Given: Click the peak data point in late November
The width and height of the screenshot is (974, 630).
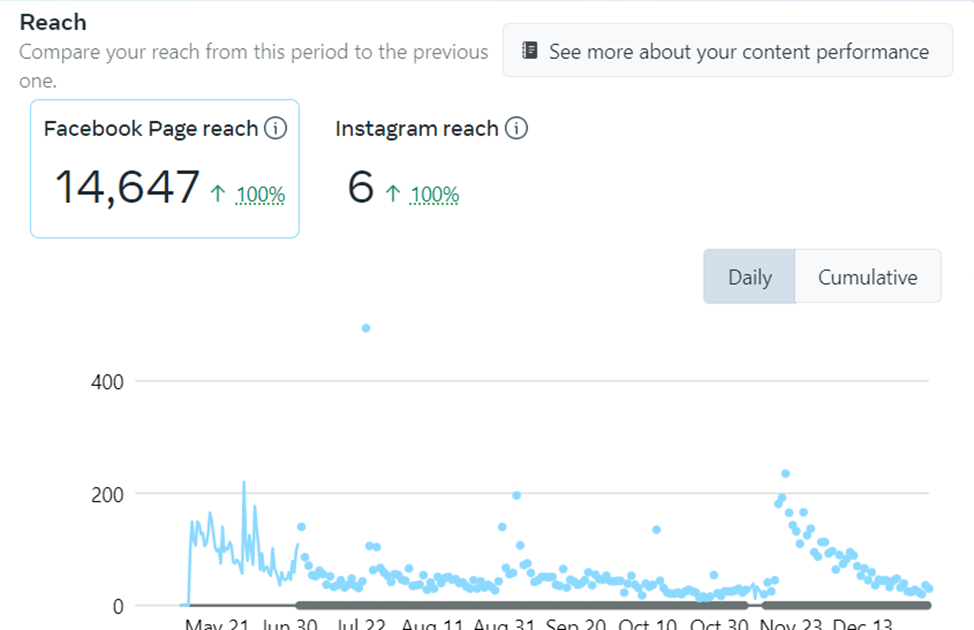Looking at the screenshot, I should (785, 473).
